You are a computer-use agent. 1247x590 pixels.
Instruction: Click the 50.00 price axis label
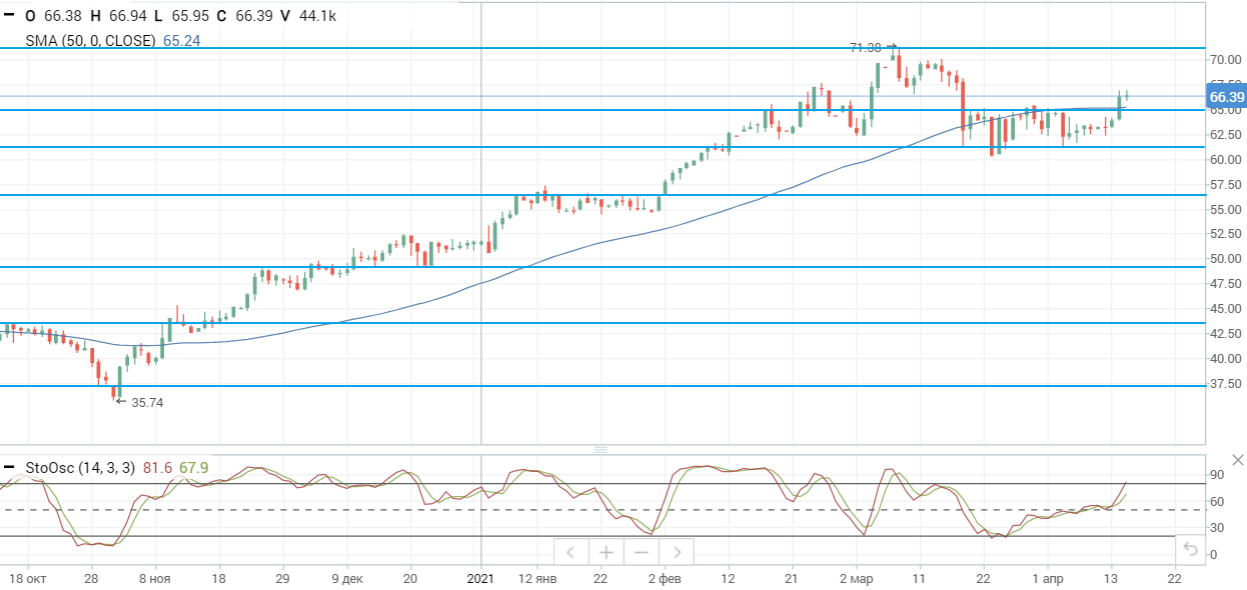1225,258
